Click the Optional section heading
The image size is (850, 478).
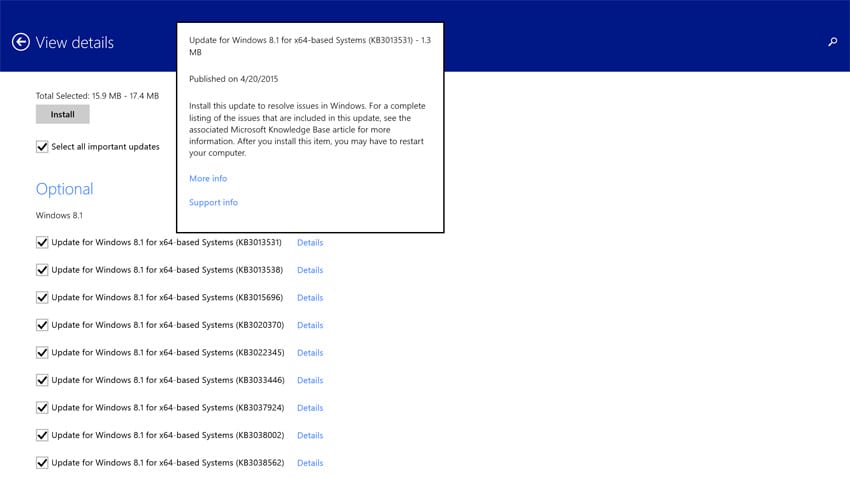coord(65,189)
